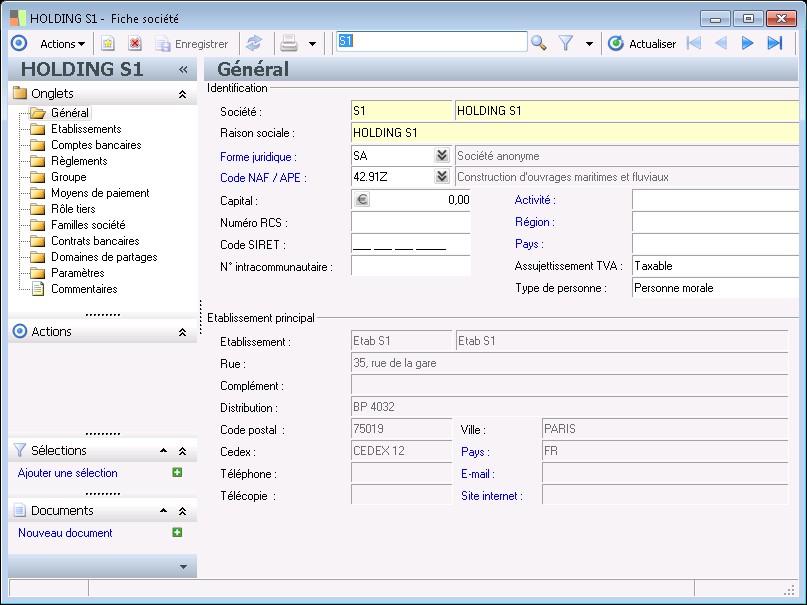807x605 pixels.
Task: Collapse the Onglets panel section
Action: (182, 94)
